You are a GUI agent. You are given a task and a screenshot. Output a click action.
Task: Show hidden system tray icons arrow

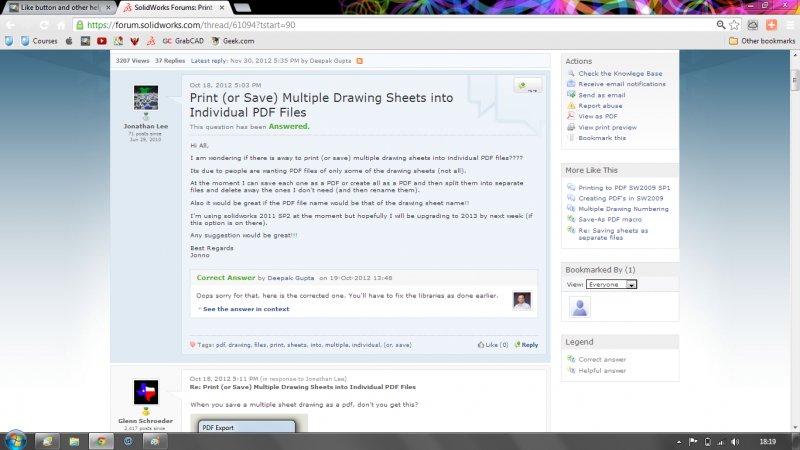click(679, 442)
